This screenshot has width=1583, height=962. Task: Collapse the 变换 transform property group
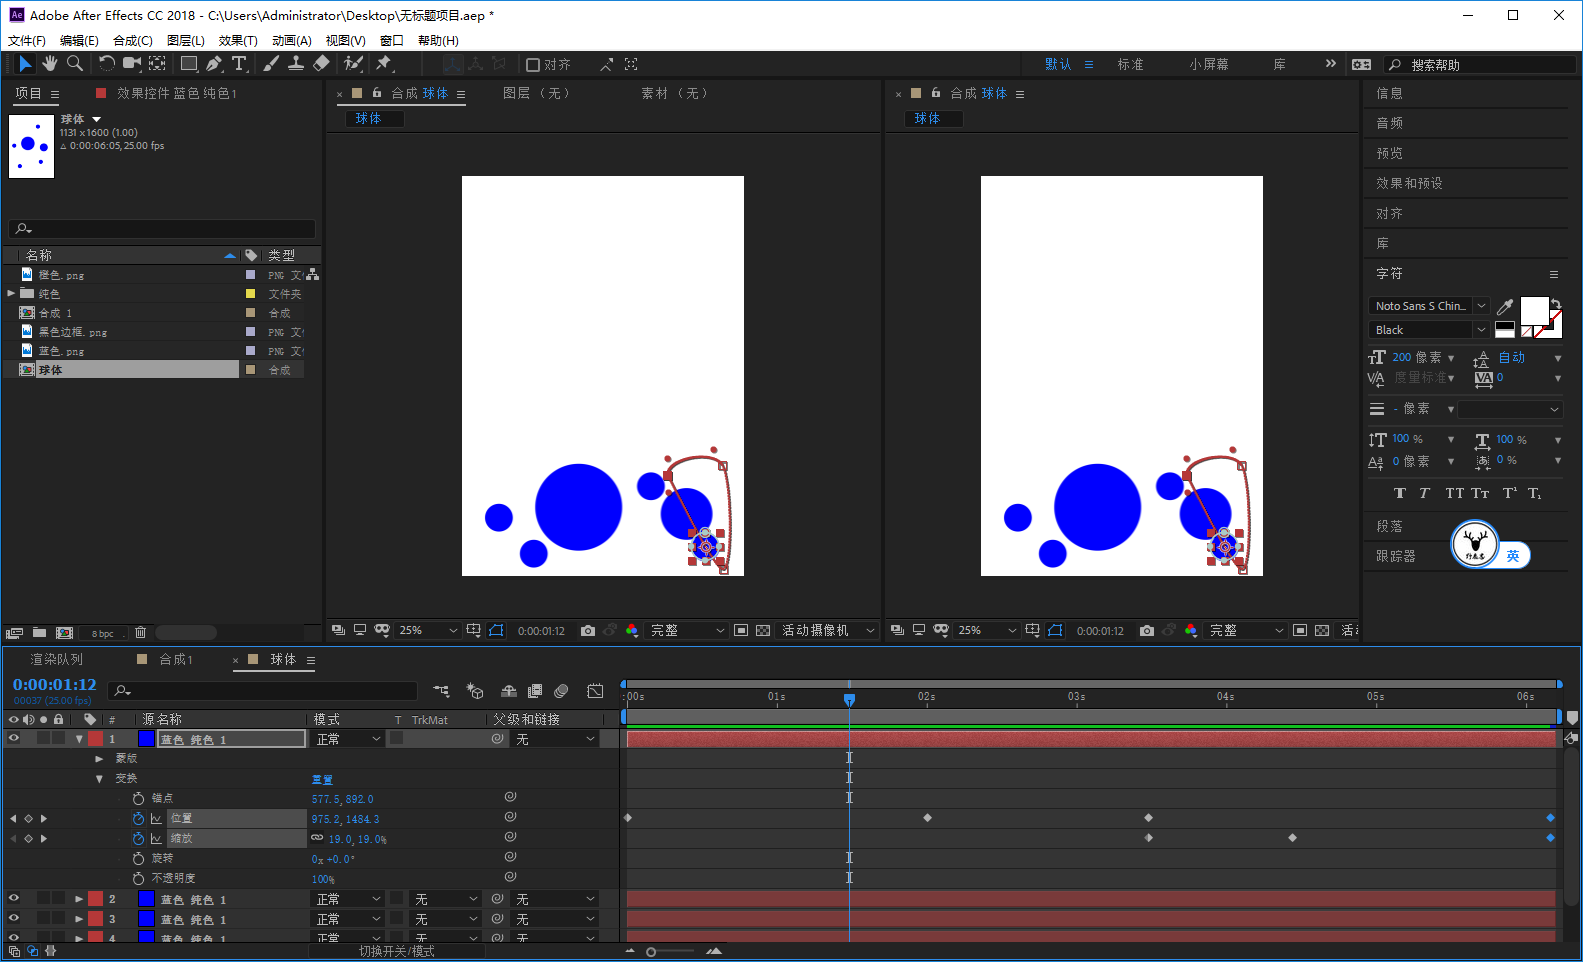click(x=99, y=778)
